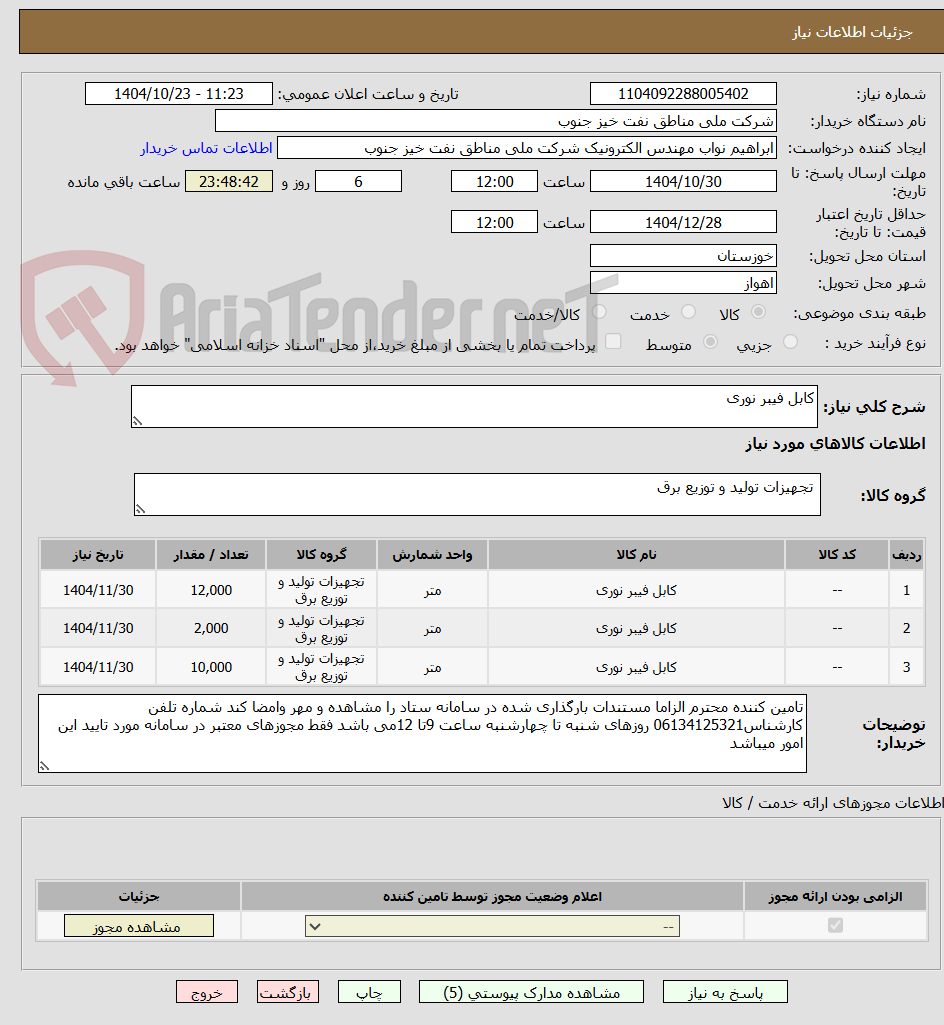The width and height of the screenshot is (944, 1025).
Task: Click date 1404/11/30 in row 2
Action: pyautogui.click(x=98, y=628)
